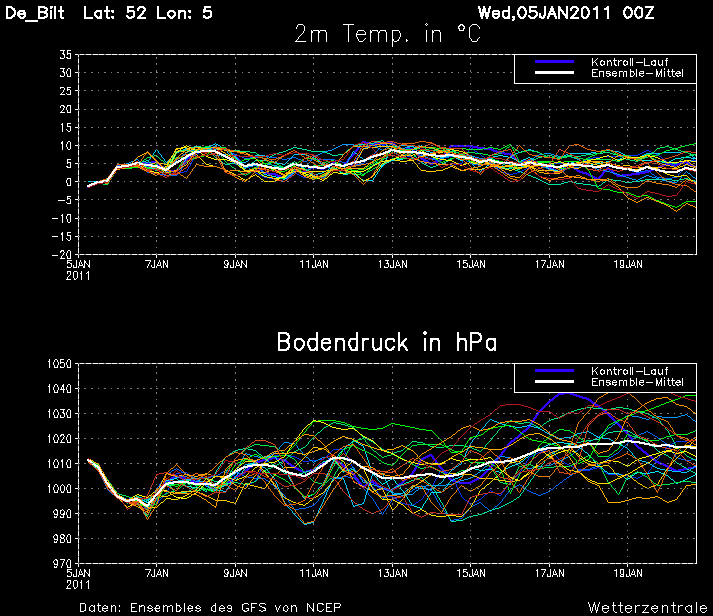Click the '15JAN' label under pressure chart

(x=471, y=573)
